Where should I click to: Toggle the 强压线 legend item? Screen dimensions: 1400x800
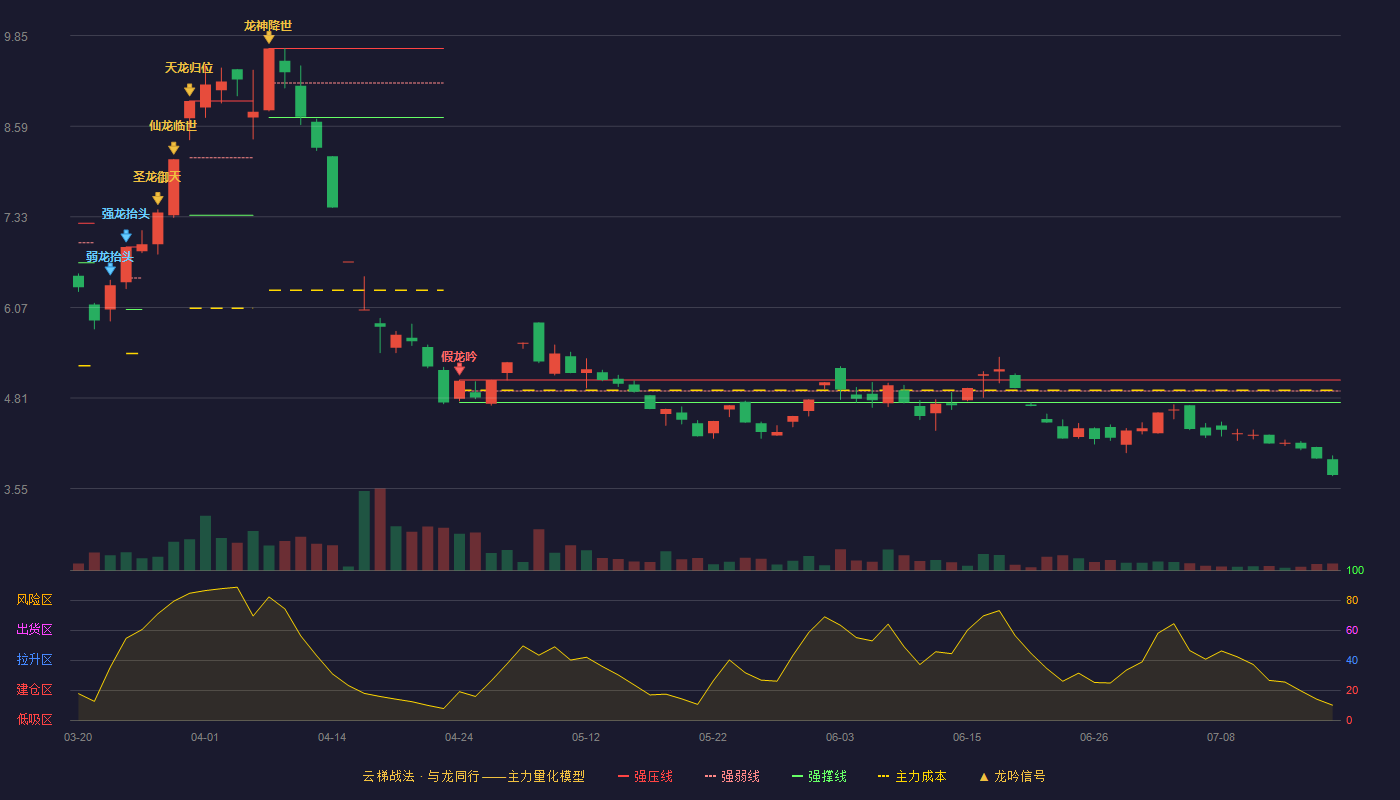645,776
